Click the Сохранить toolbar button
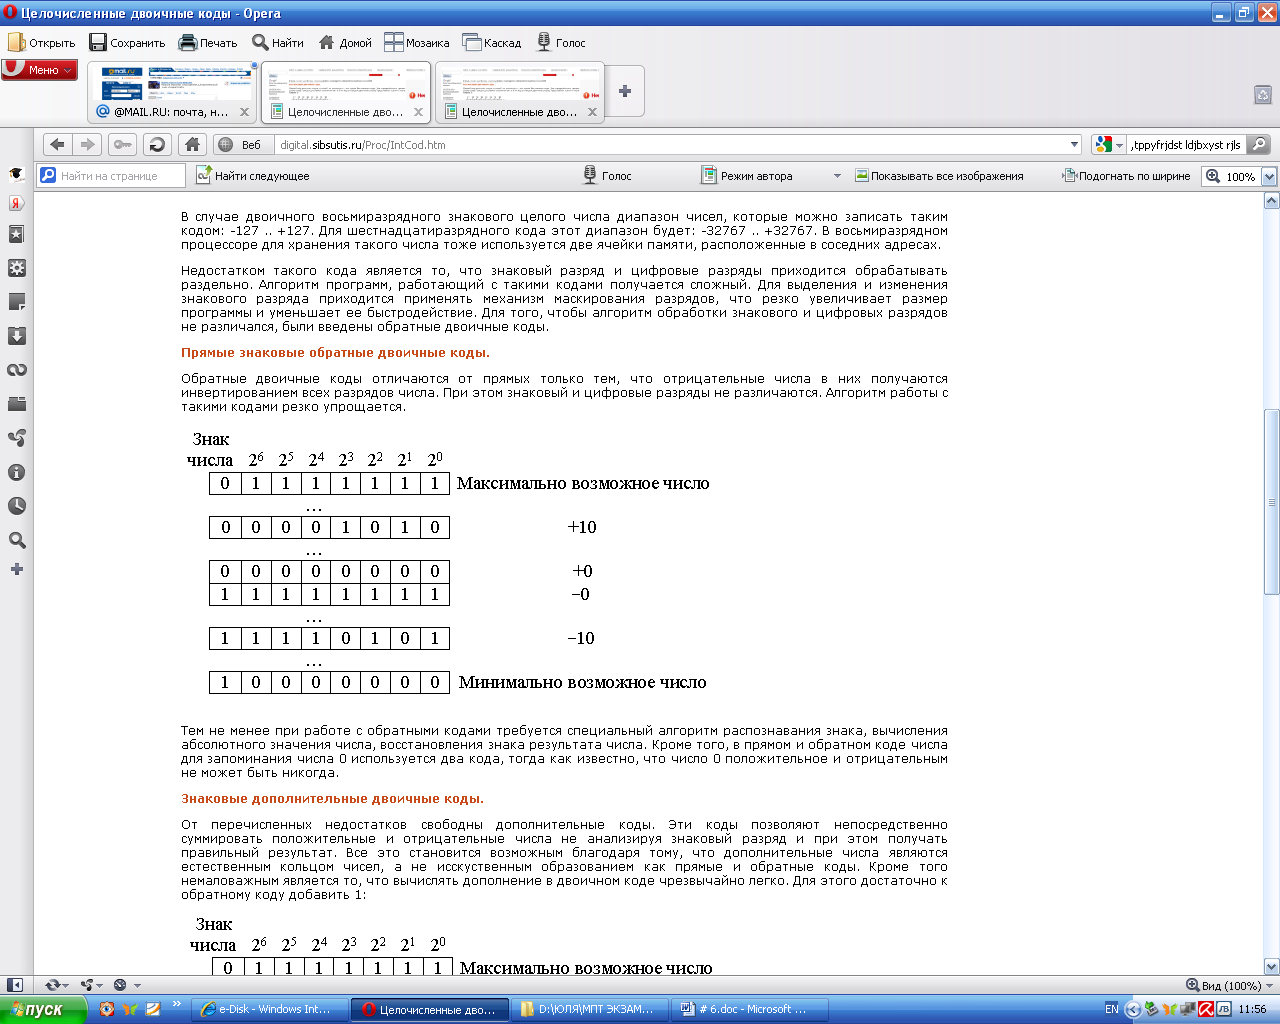Viewport: 1280px width, 1024px height. pos(127,42)
